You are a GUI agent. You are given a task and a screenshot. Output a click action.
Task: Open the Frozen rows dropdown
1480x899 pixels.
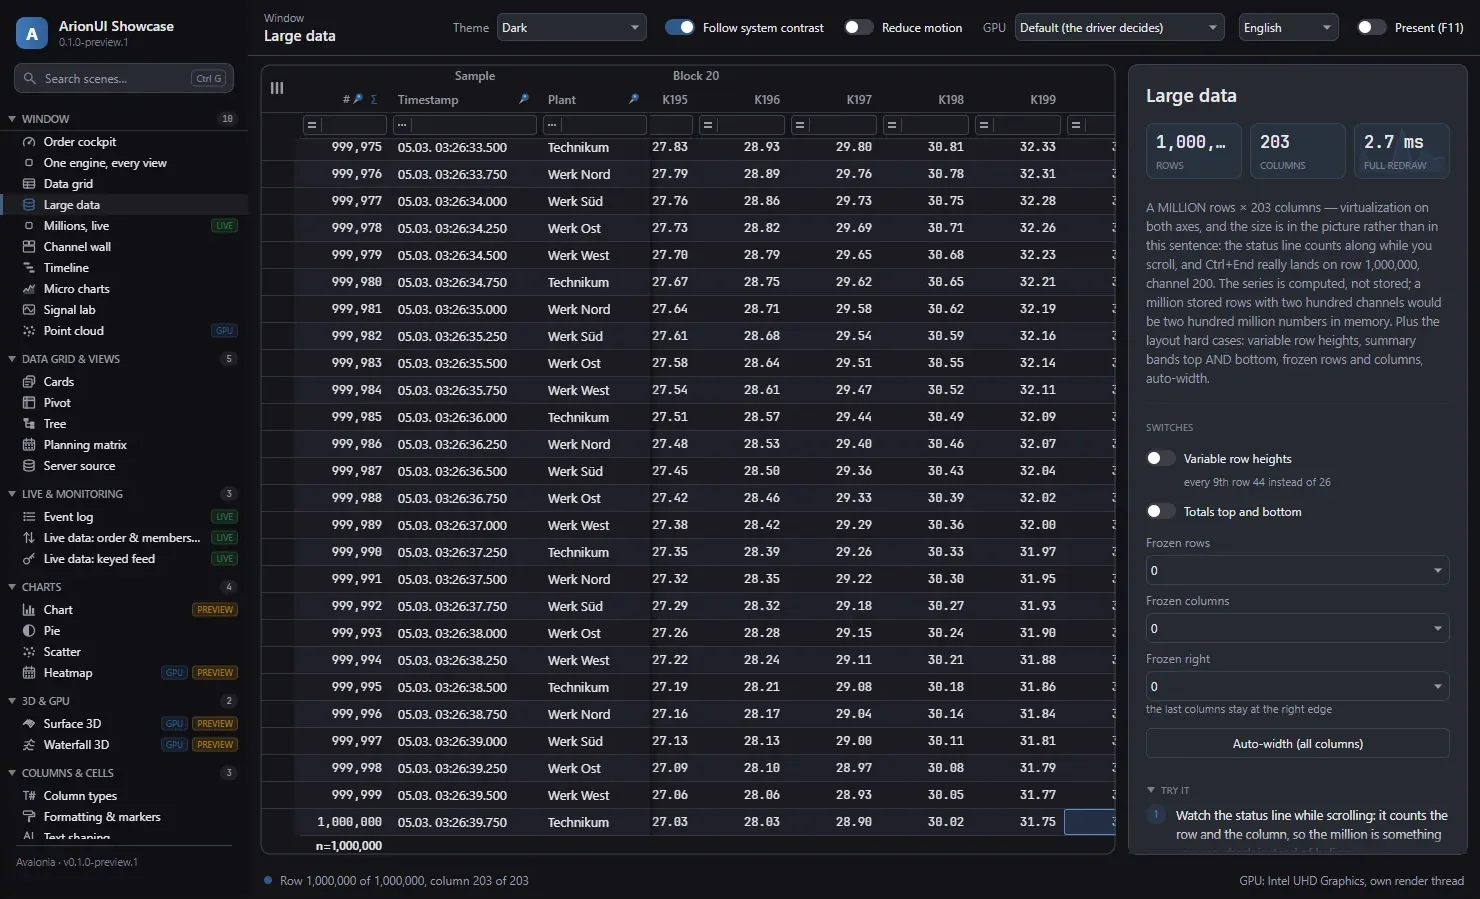[1297, 570]
